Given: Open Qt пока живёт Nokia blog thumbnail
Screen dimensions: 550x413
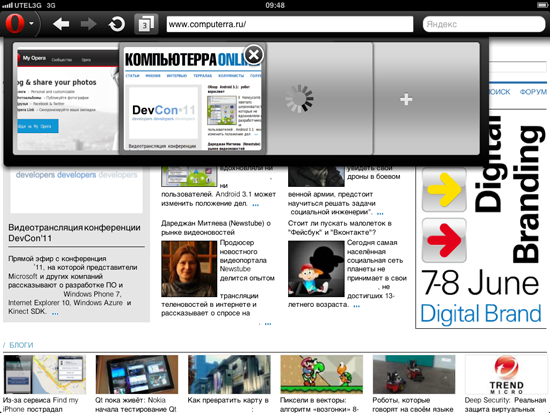Looking at the screenshot, I should [137, 374].
